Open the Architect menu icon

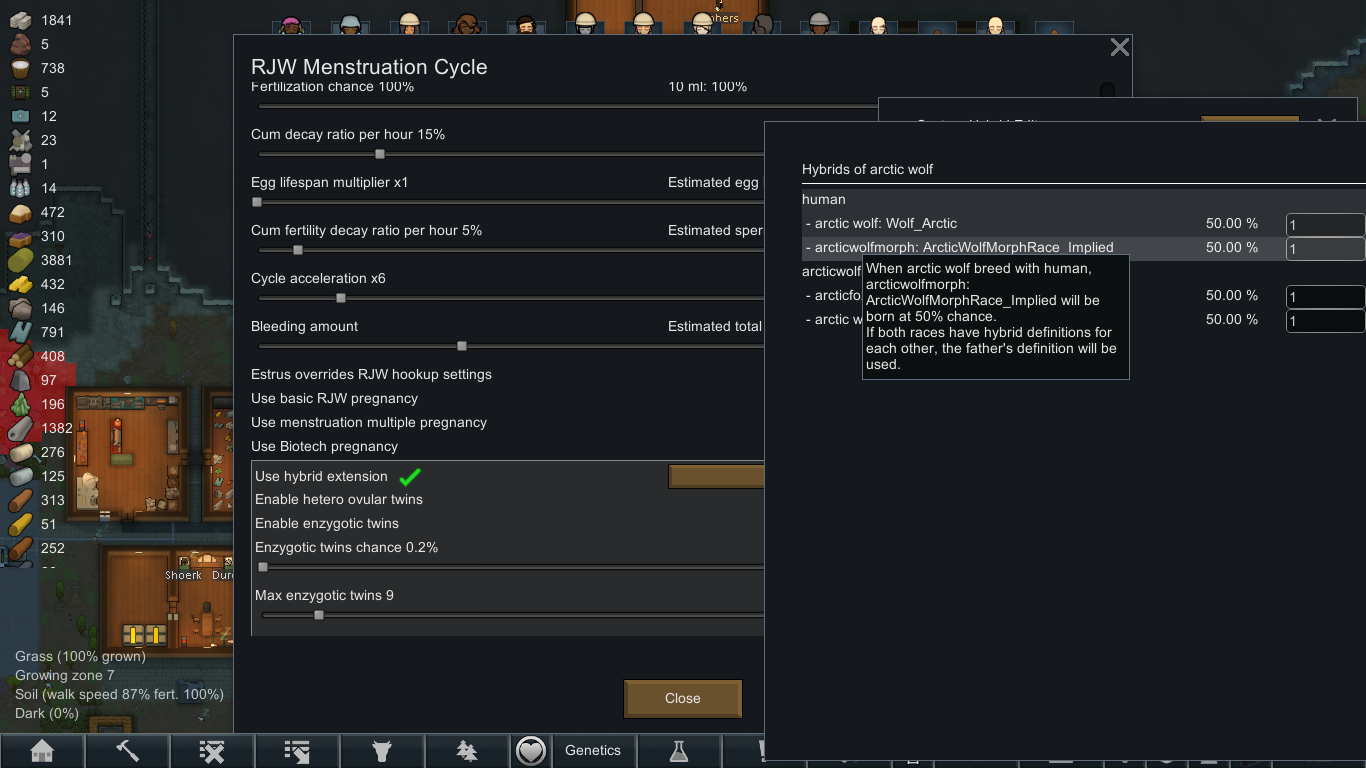point(42,750)
